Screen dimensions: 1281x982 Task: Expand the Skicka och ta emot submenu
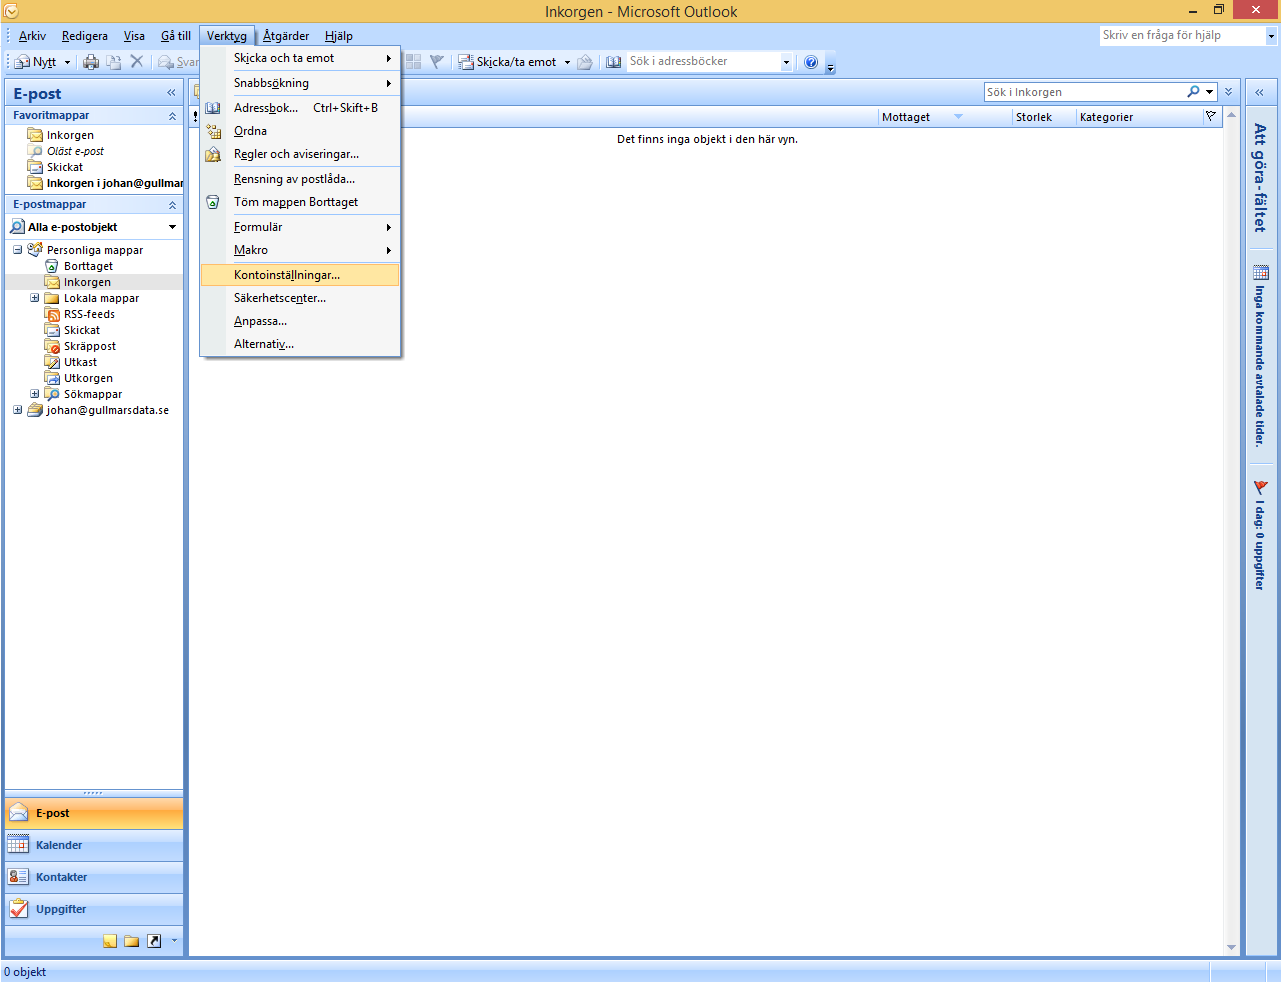point(300,58)
